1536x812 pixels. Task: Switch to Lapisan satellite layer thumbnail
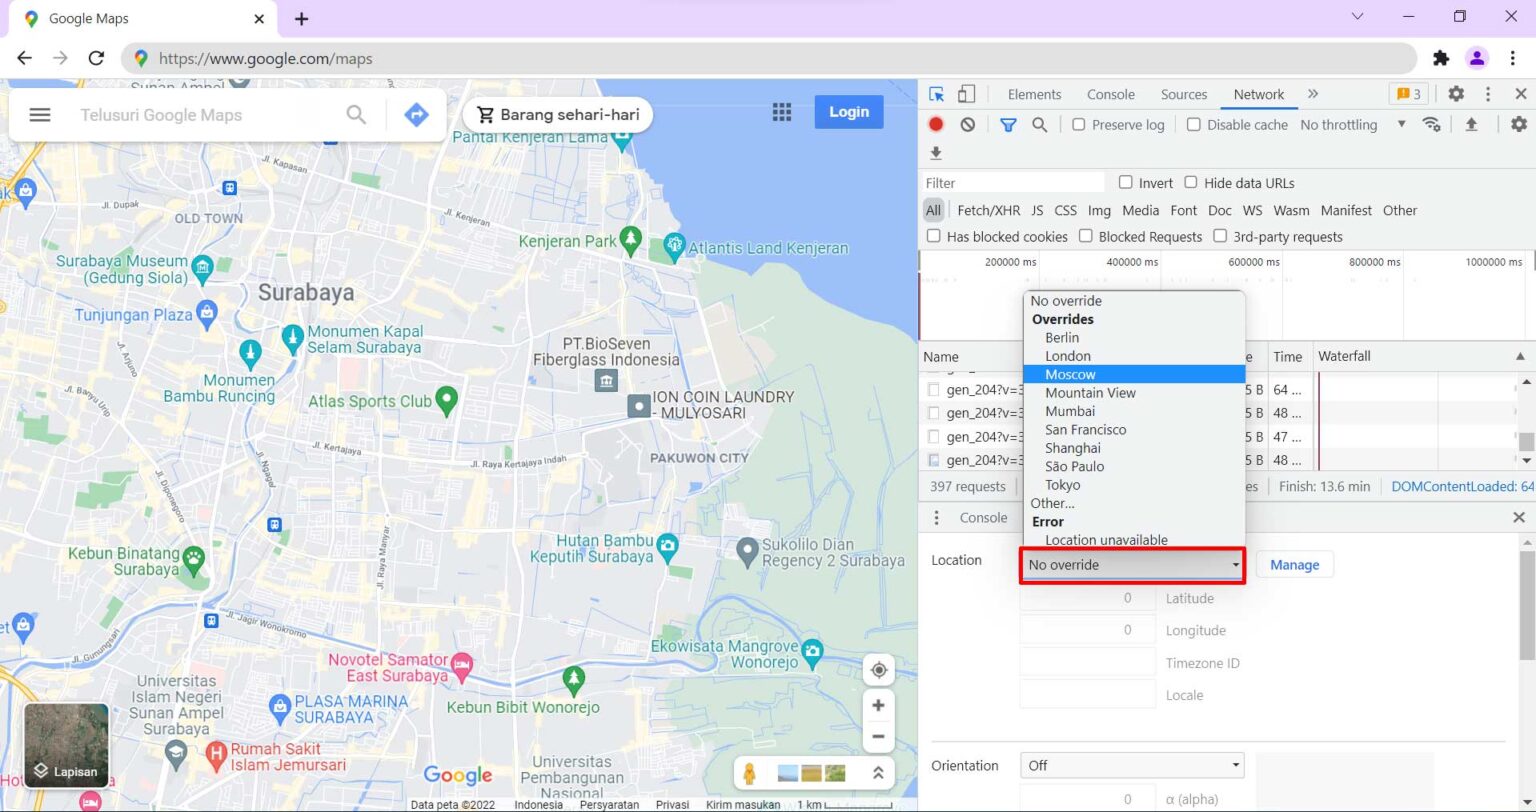coord(66,746)
